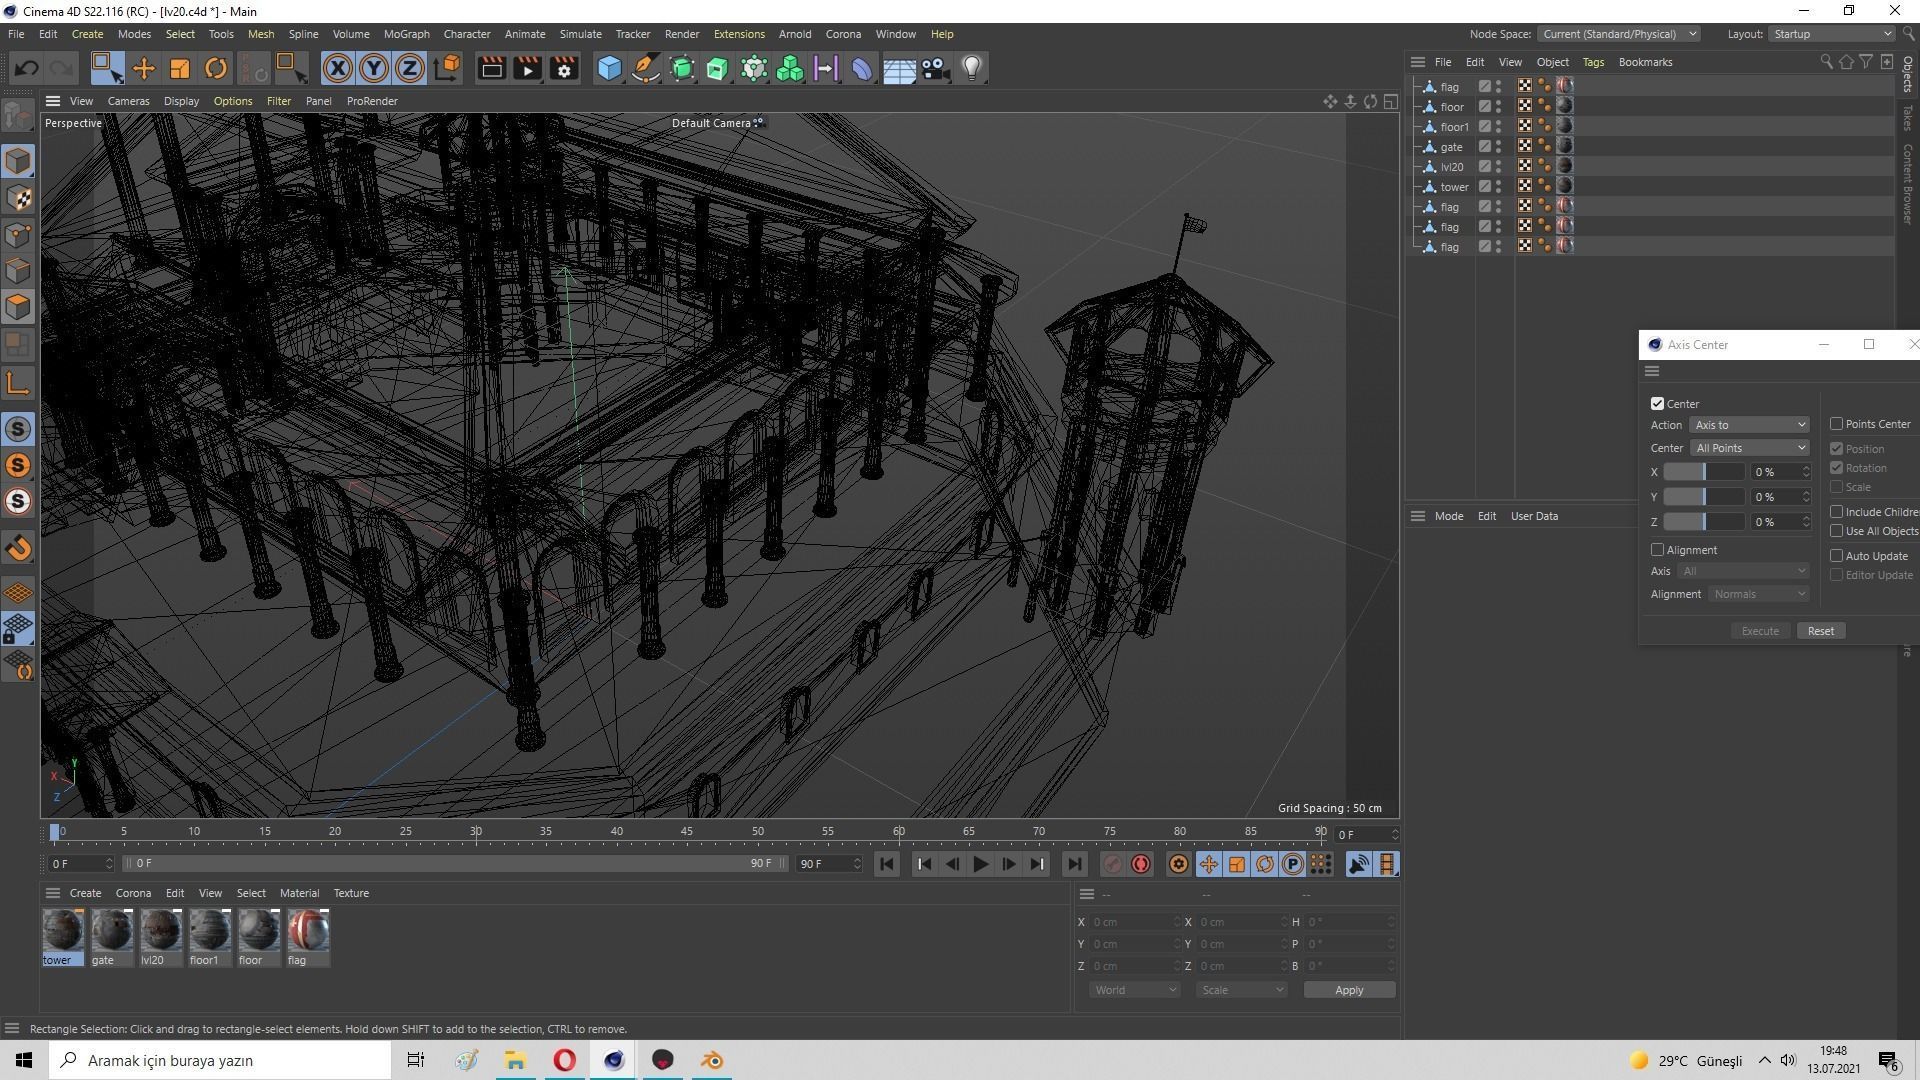
Task: Click the Rectangle Selection tool icon
Action: [106, 68]
